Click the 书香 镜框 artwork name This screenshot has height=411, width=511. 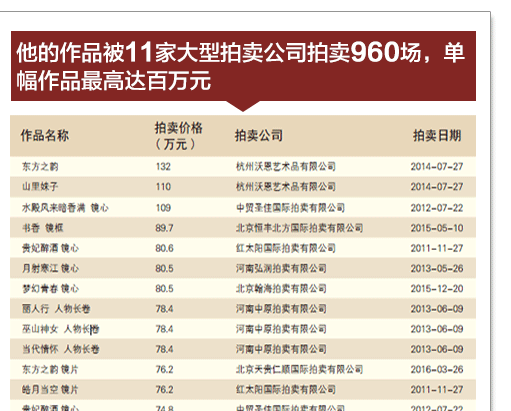43,228
